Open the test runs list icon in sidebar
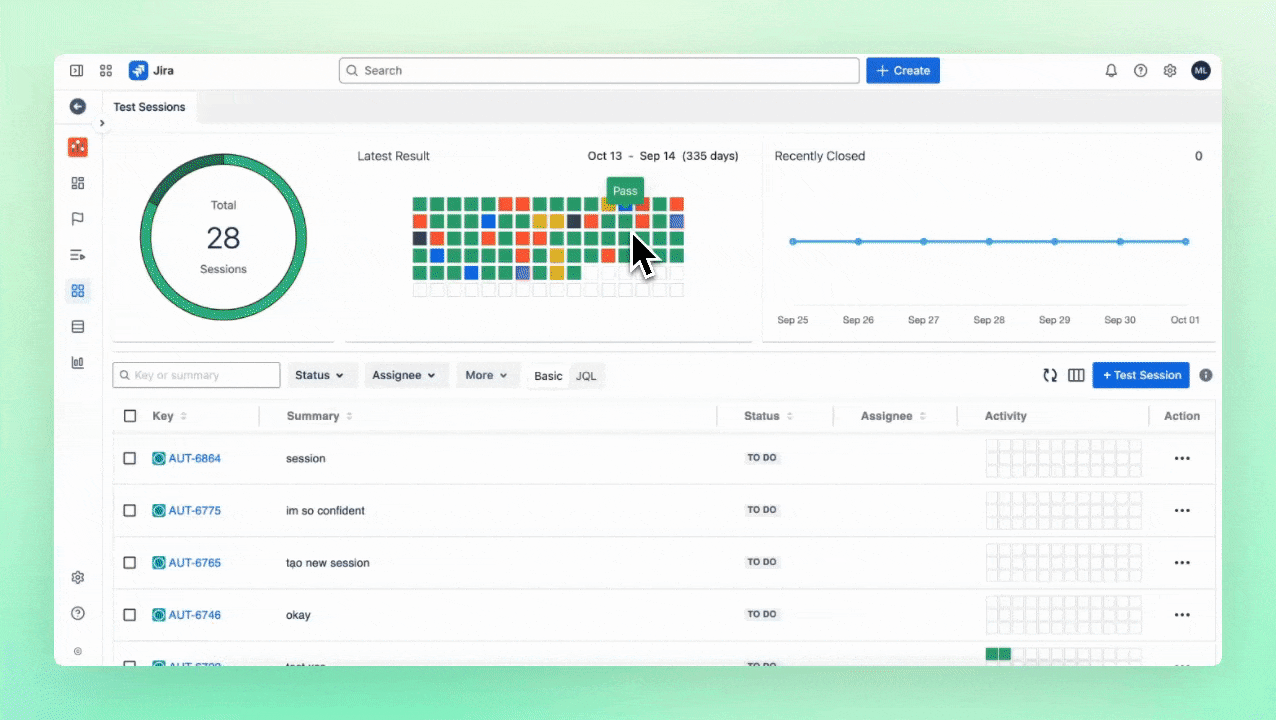 click(x=78, y=255)
